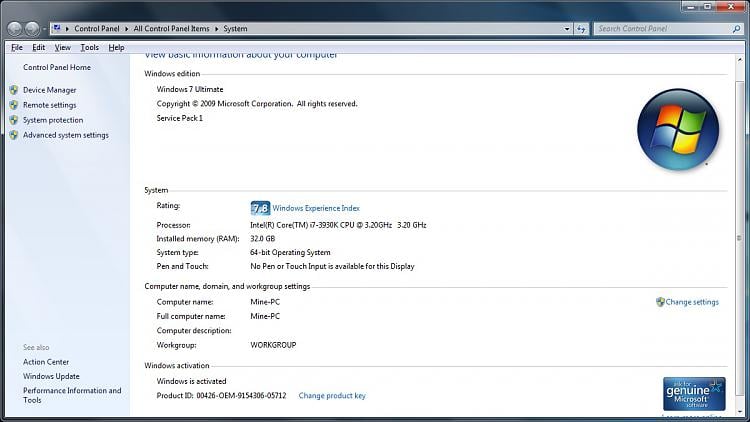Click the vertical scrollbar up arrow
The image size is (750, 422).
coord(739,60)
